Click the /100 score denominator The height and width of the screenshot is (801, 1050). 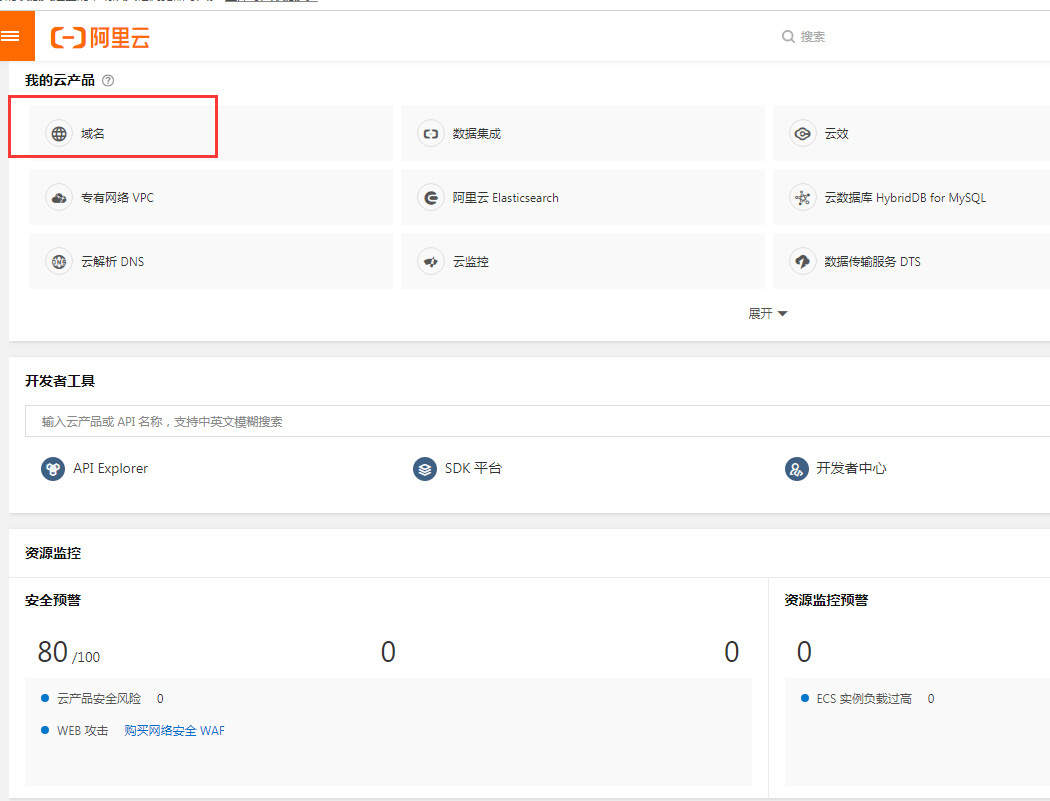[x=86, y=657]
